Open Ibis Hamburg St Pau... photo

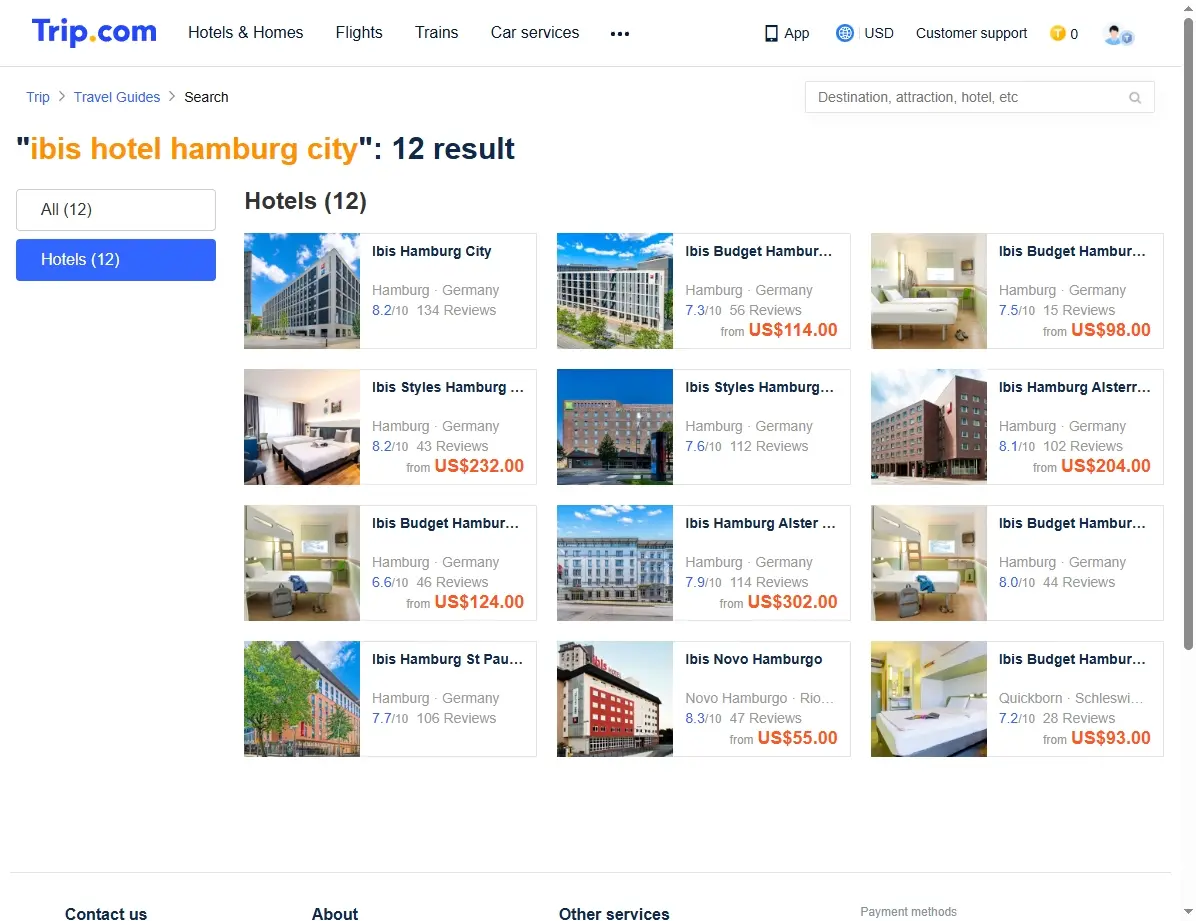(302, 699)
